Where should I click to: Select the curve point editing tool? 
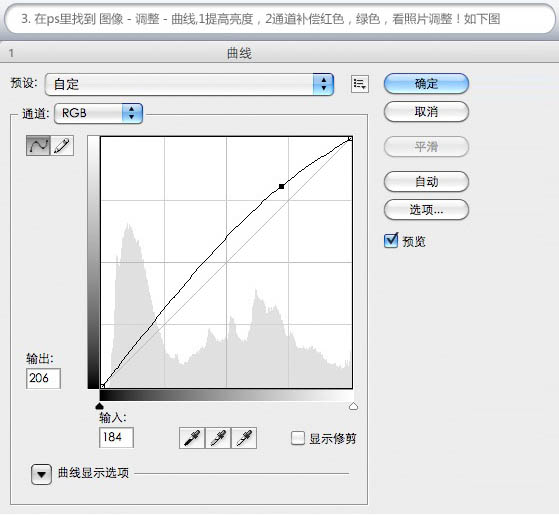[x=38, y=145]
